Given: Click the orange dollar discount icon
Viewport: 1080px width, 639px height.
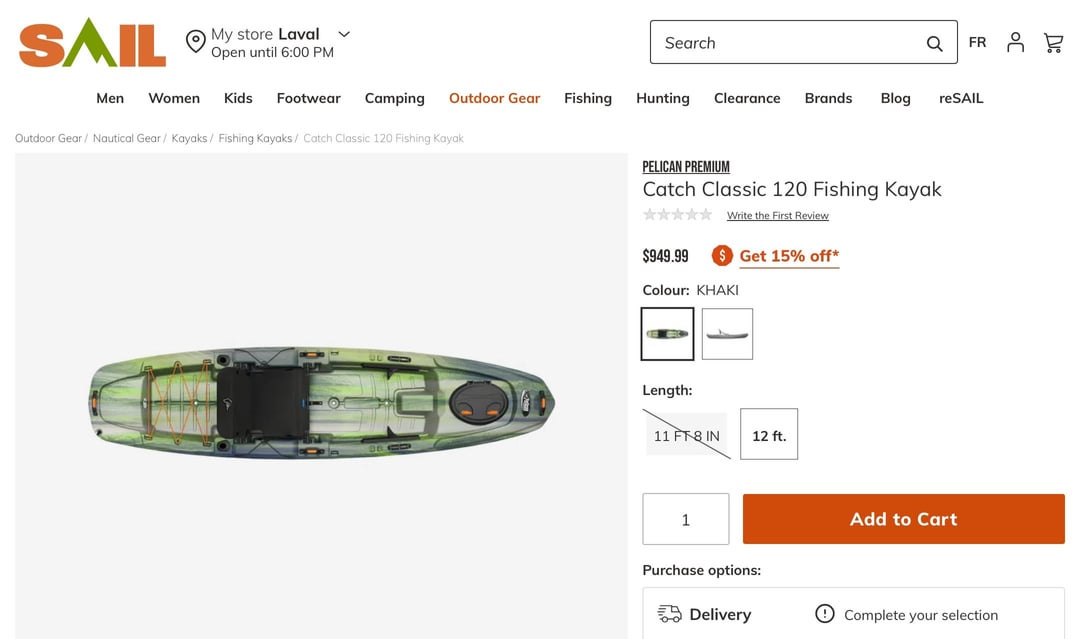Looking at the screenshot, I should pos(722,256).
